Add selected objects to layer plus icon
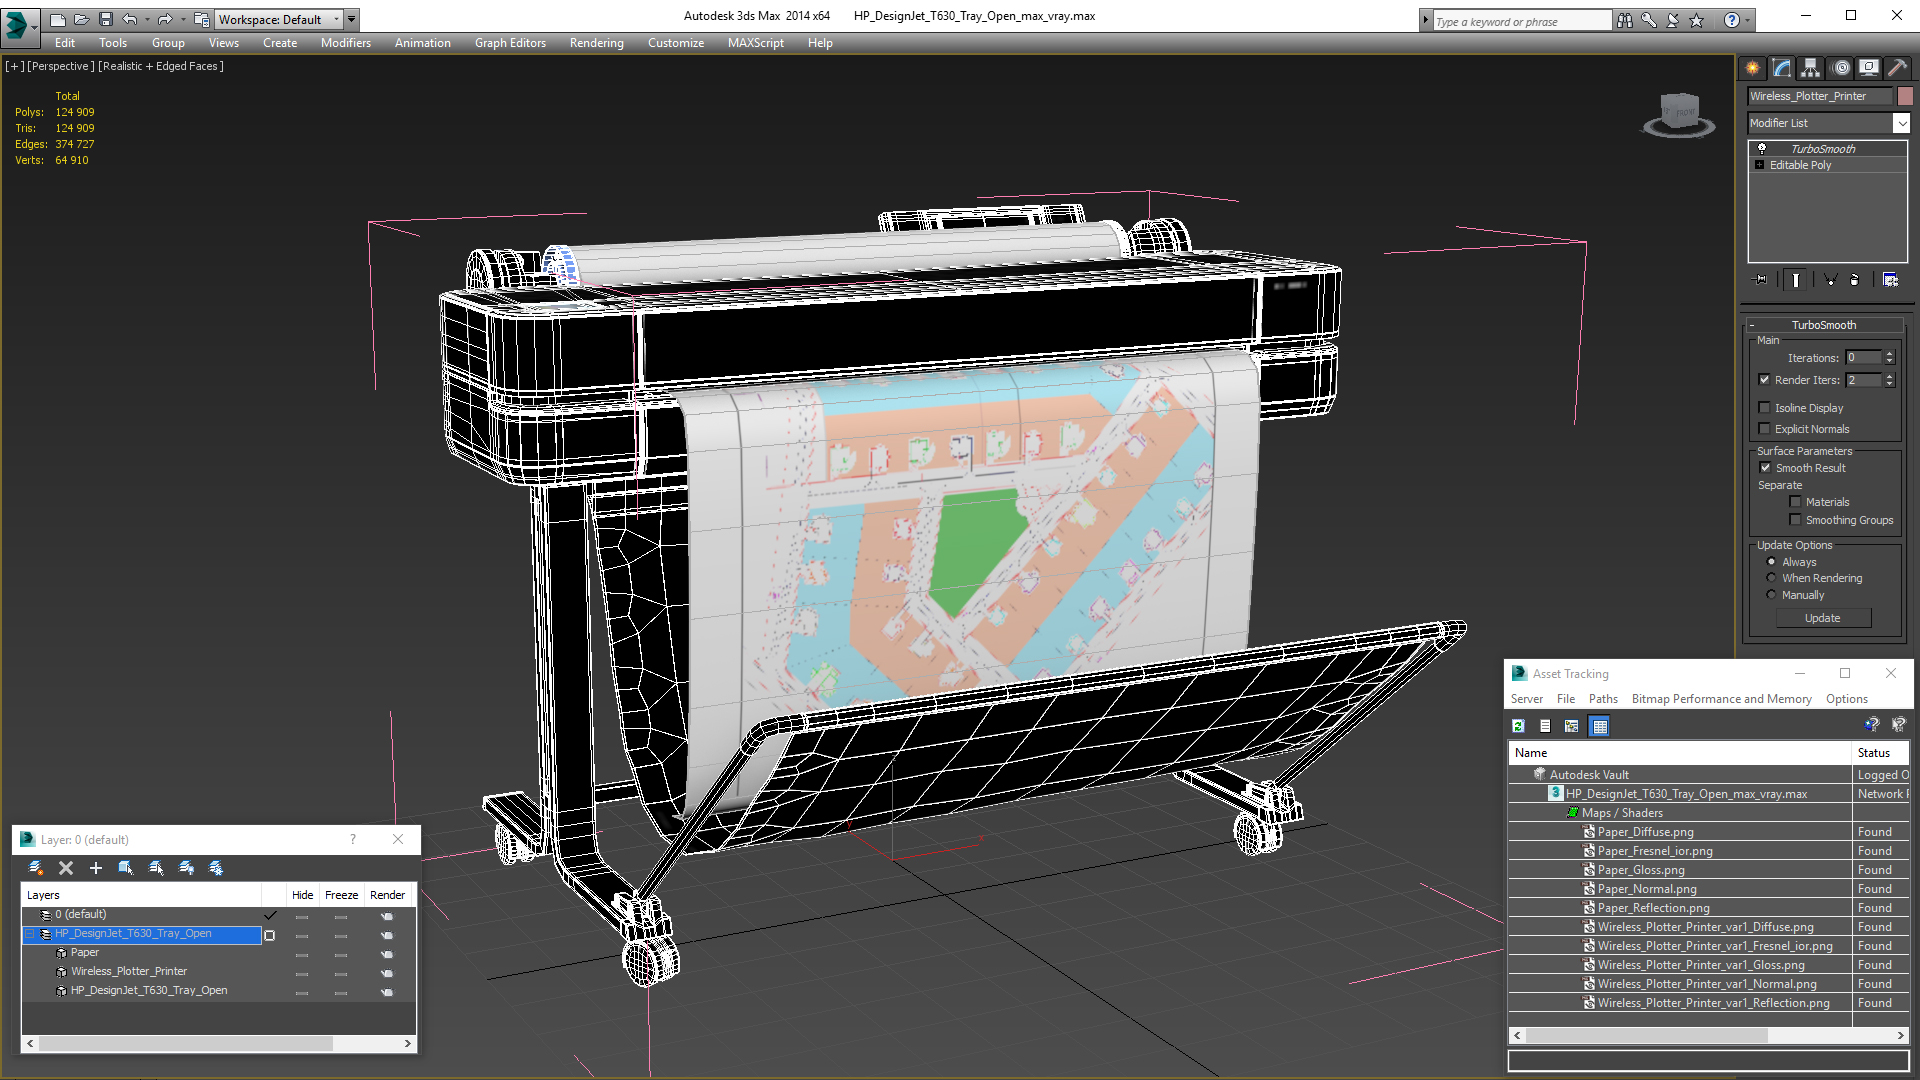 click(x=96, y=868)
